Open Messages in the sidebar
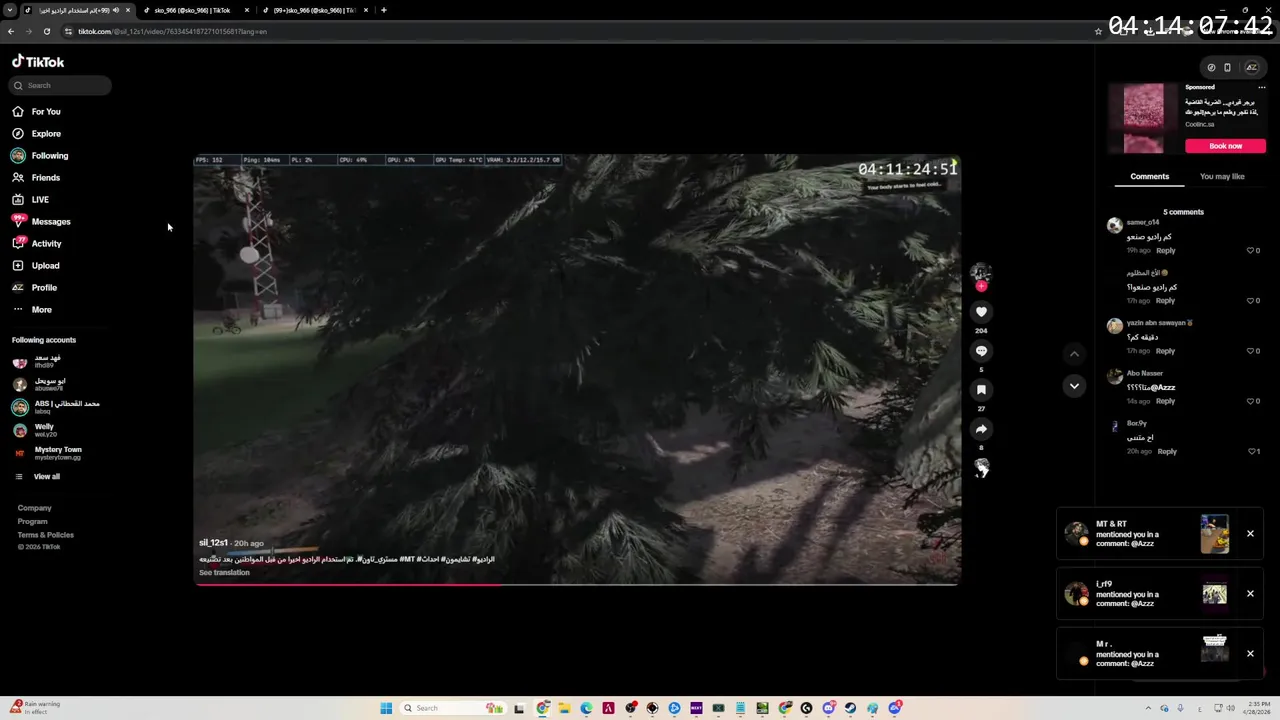Screen dimensions: 1280x720 click(x=41, y=222)
